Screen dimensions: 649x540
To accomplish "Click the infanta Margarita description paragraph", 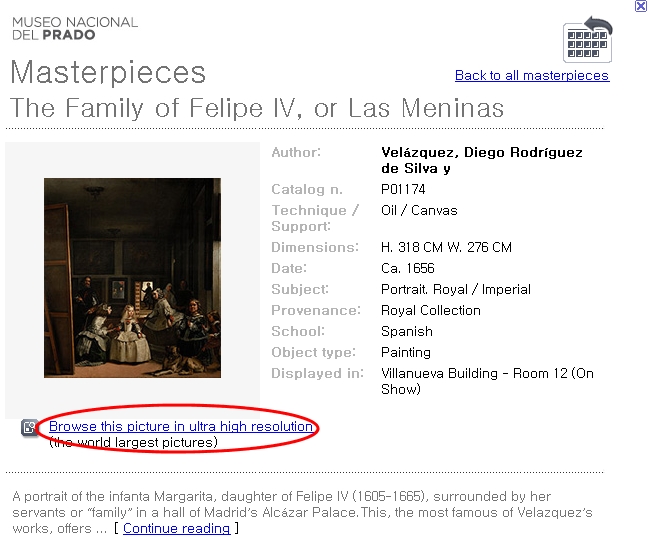I will pos(302,512).
